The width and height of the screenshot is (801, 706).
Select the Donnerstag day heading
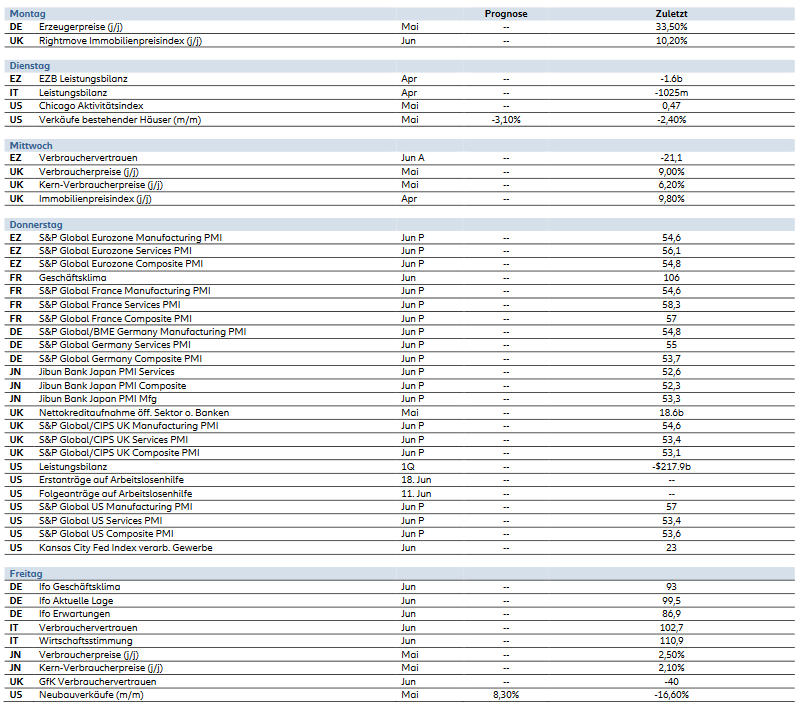pyautogui.click(x=35, y=225)
